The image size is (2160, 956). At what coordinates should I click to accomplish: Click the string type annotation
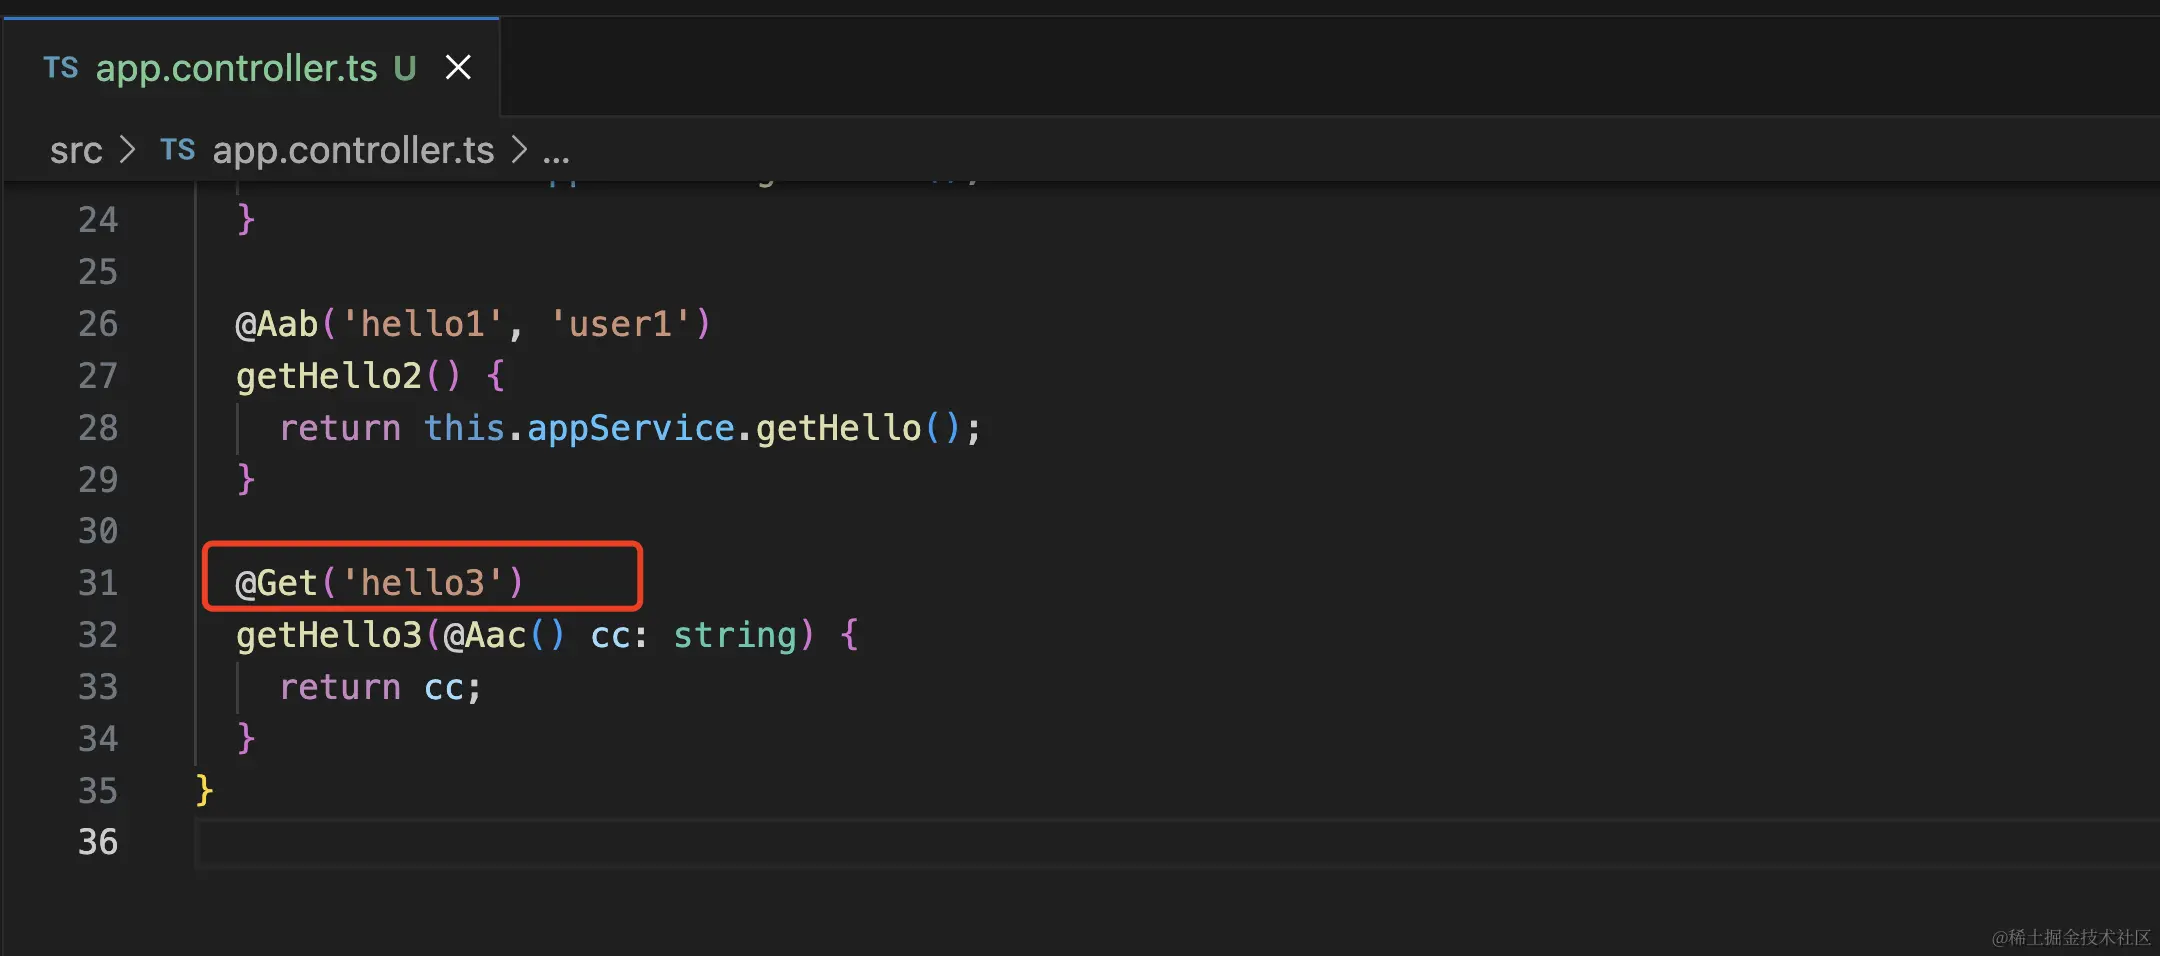[735, 636]
